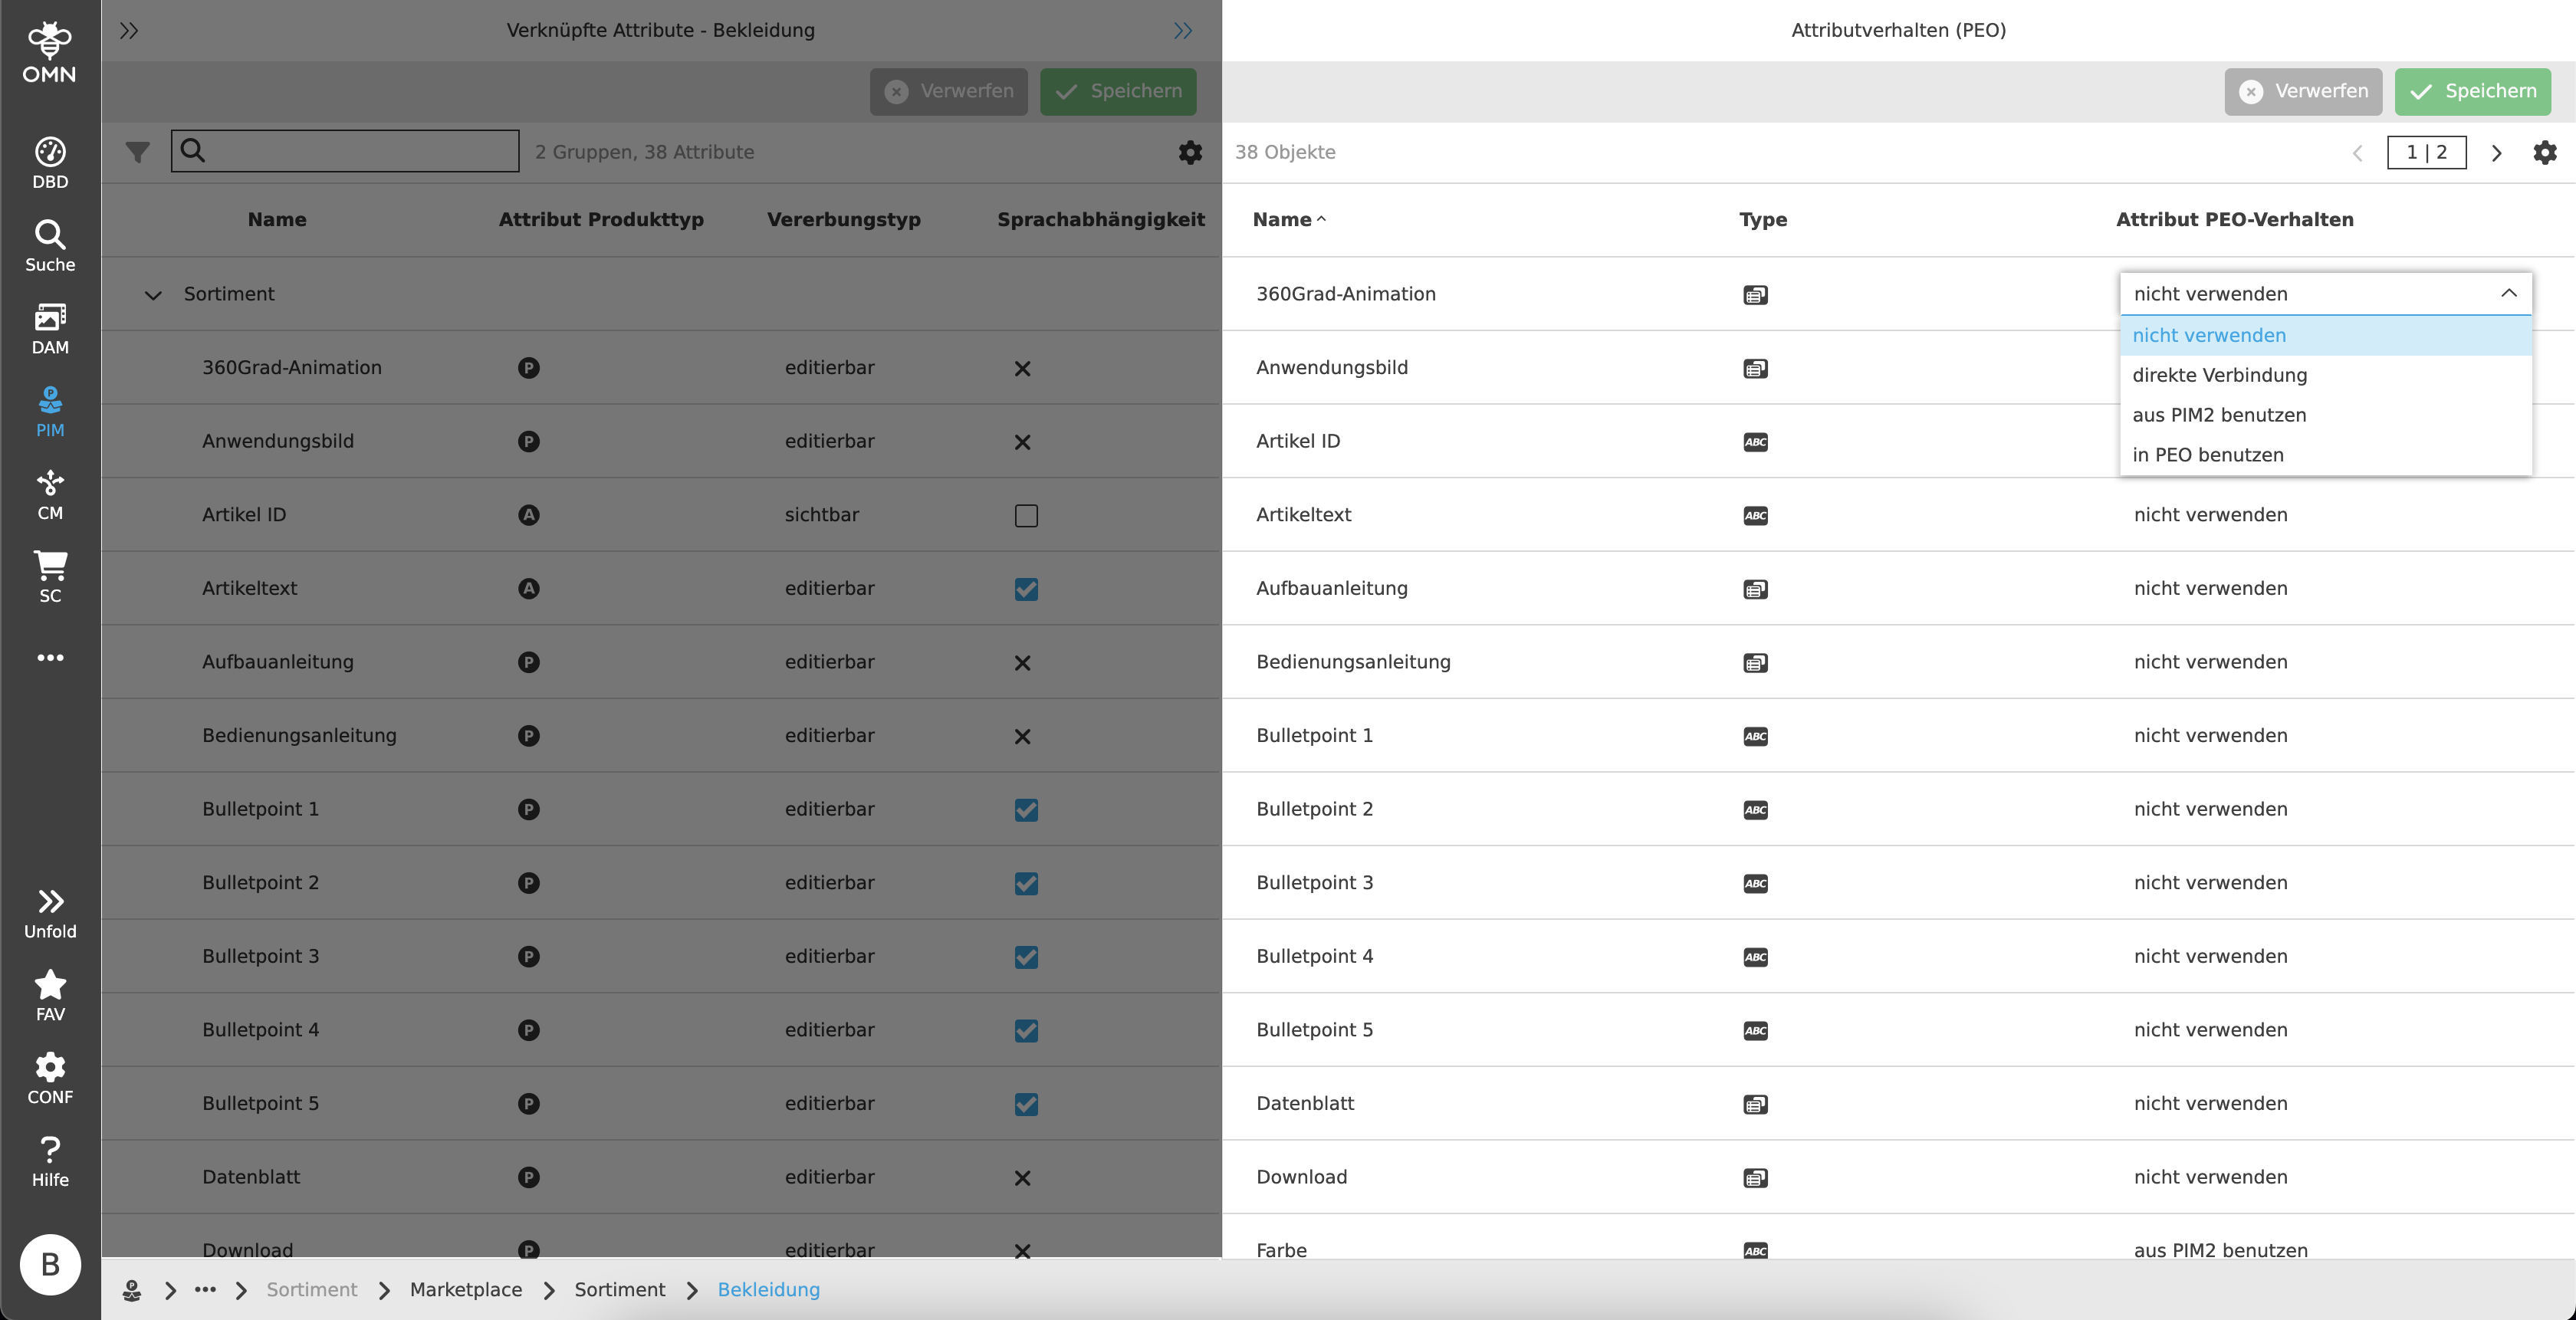Open the DBD dashboard icon
Screen dimensions: 2576x1320
[x=50, y=163]
